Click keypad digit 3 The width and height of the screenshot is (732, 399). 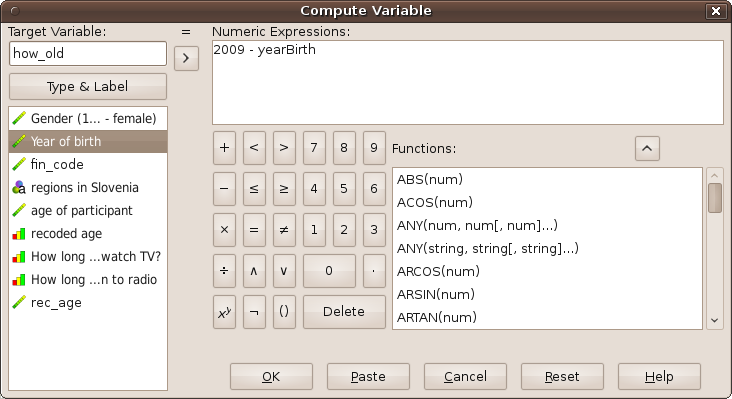[x=374, y=230]
